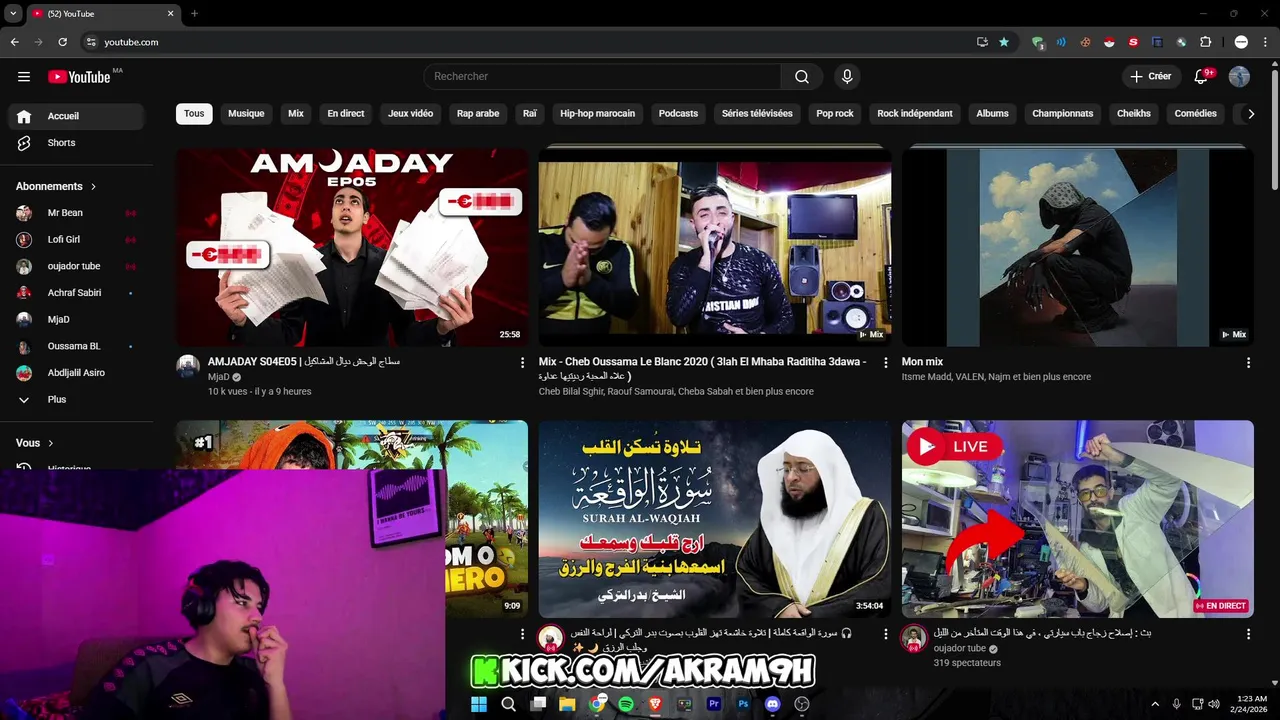Open the account avatar menu

pos(1239,77)
